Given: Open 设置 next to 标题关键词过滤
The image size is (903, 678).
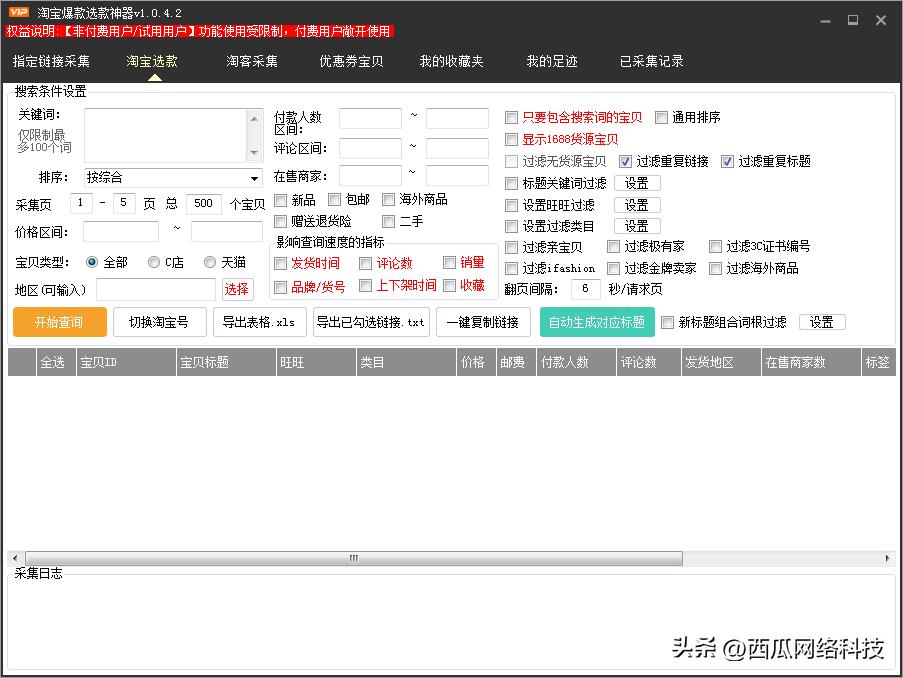Looking at the screenshot, I should pyautogui.click(x=636, y=183).
